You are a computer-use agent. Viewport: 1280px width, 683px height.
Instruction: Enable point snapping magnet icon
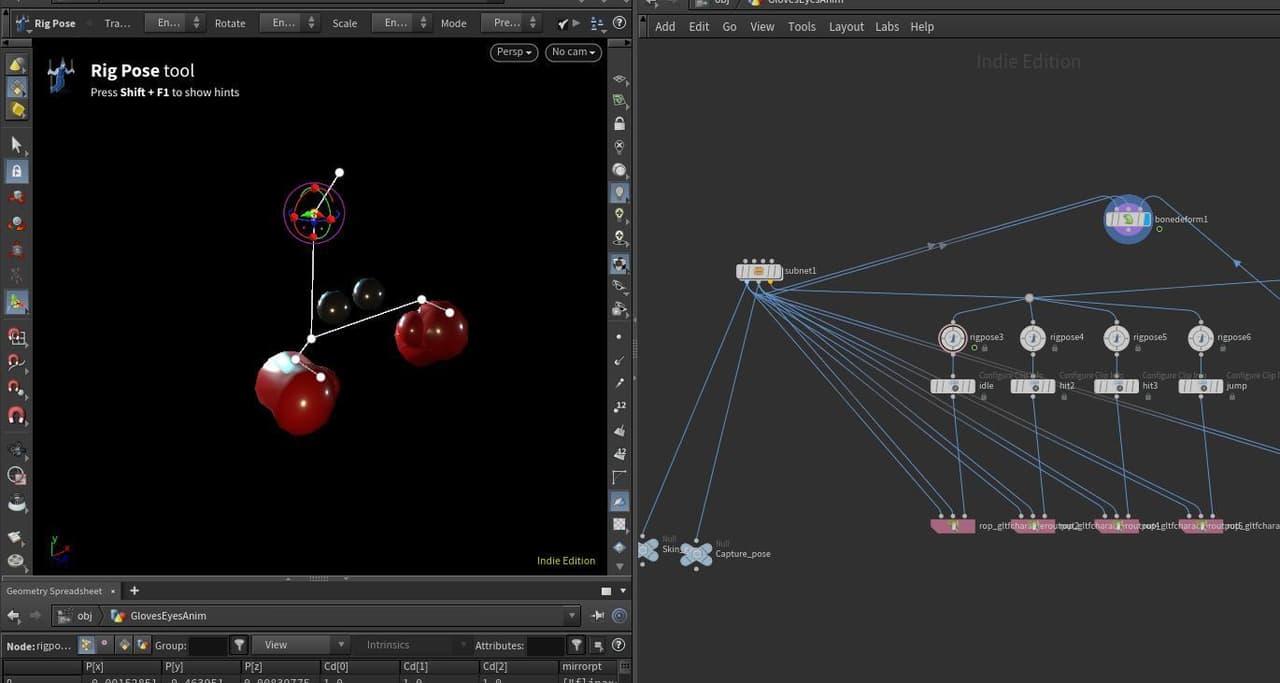pyautogui.click(x=17, y=389)
